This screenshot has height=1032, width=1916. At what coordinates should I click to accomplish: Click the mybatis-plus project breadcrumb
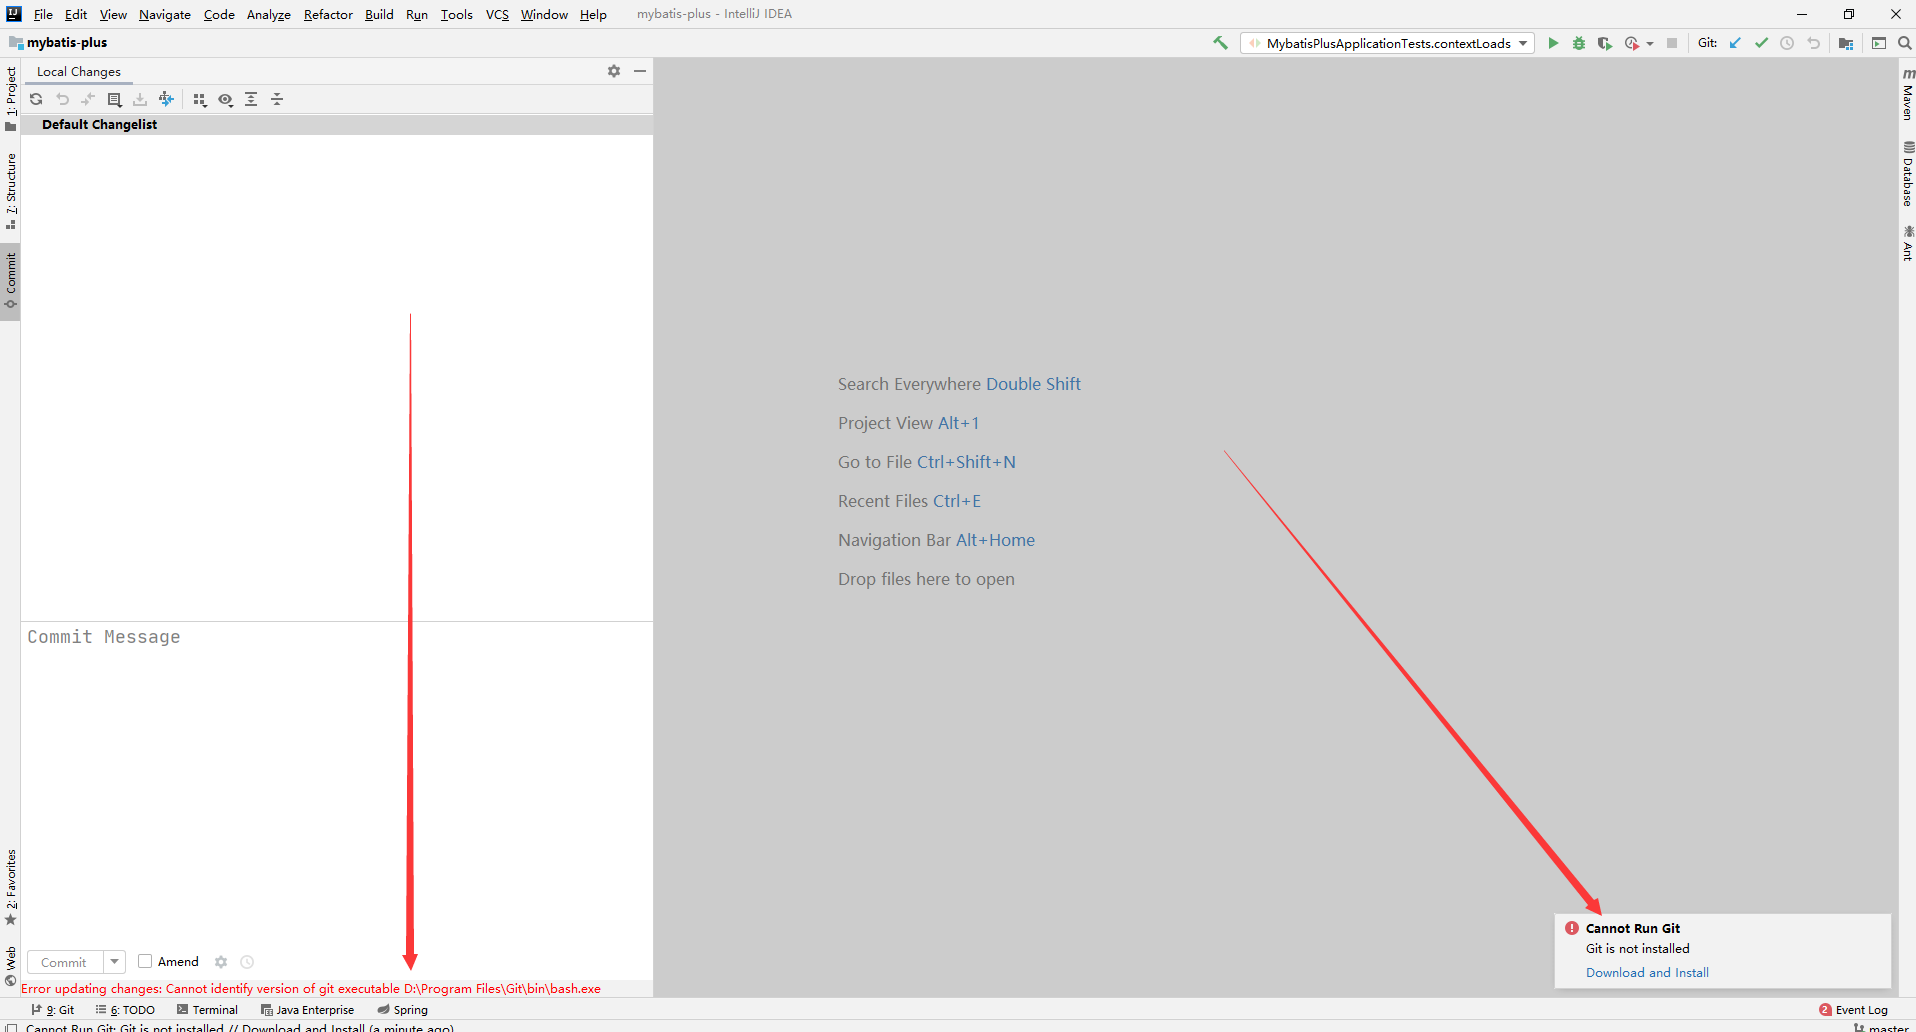click(x=58, y=42)
